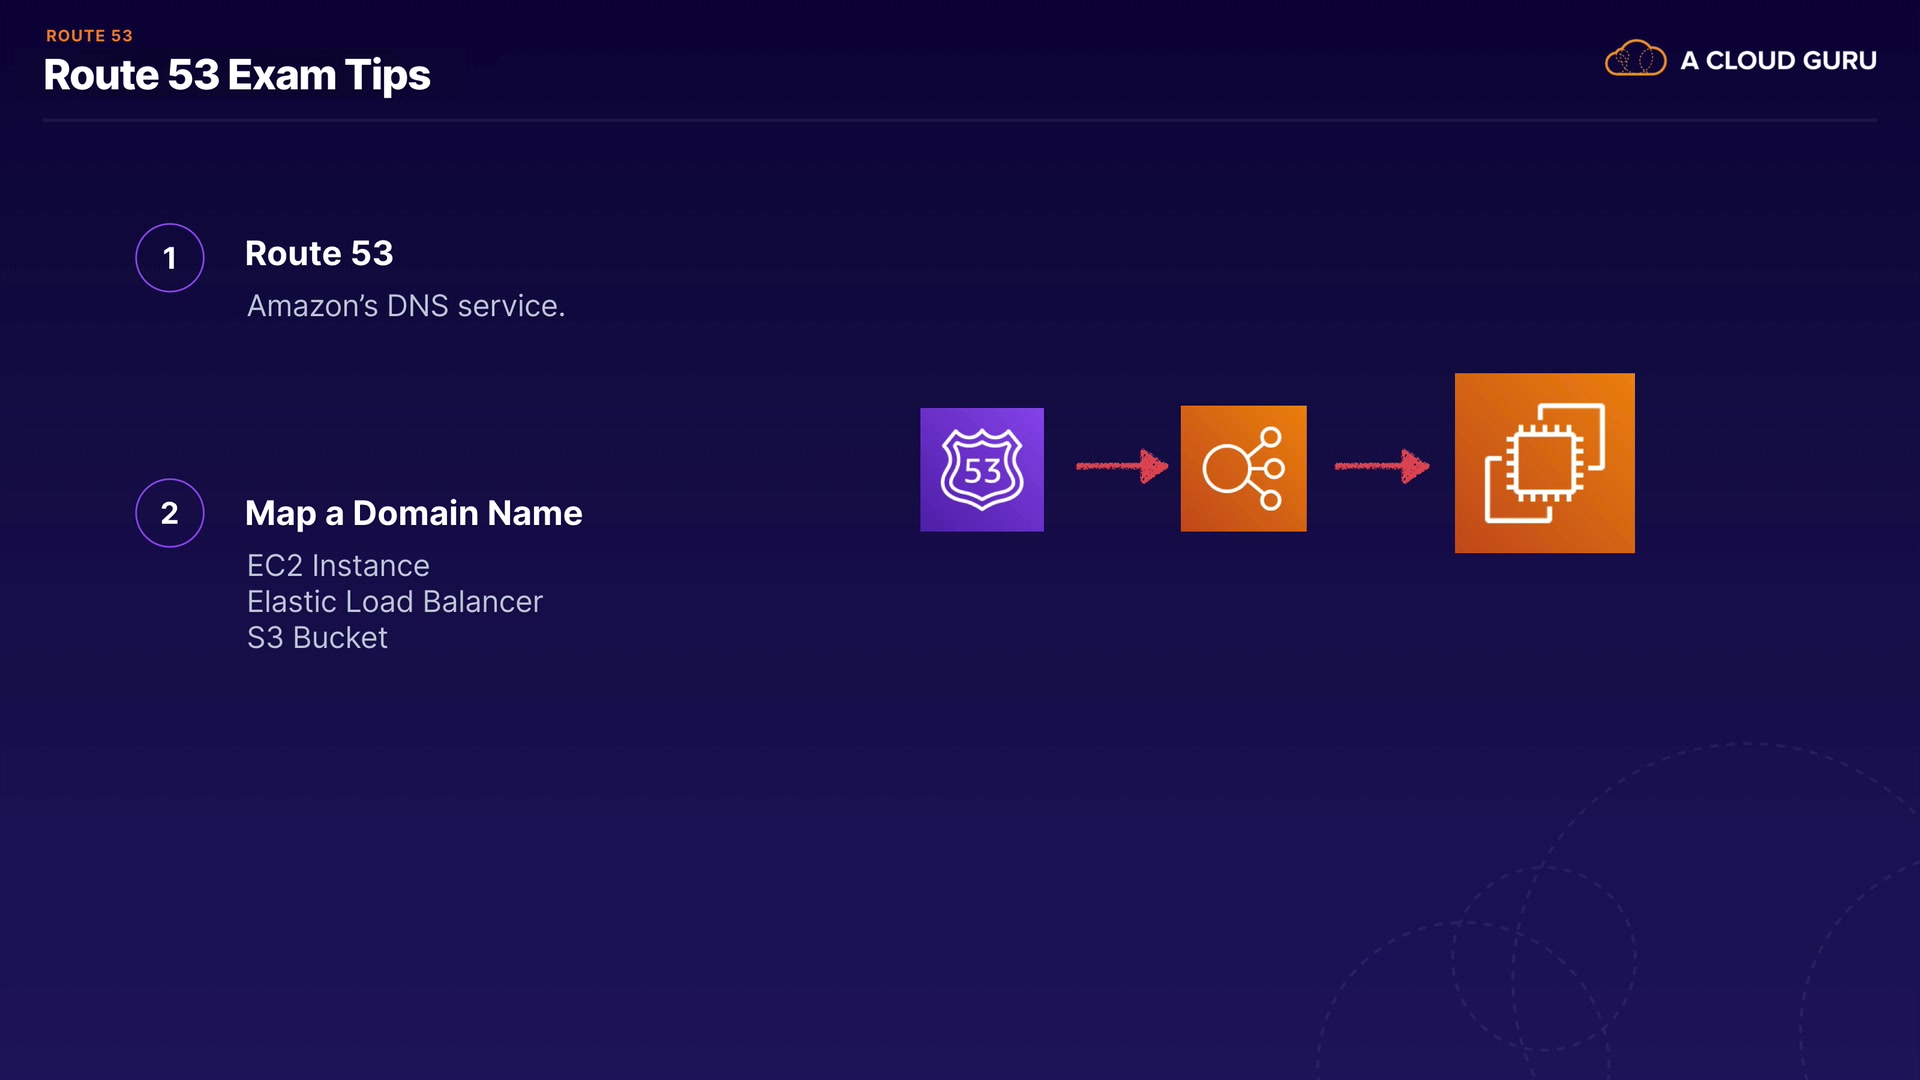Click the A Cloud Guru cloud logo

1635,59
